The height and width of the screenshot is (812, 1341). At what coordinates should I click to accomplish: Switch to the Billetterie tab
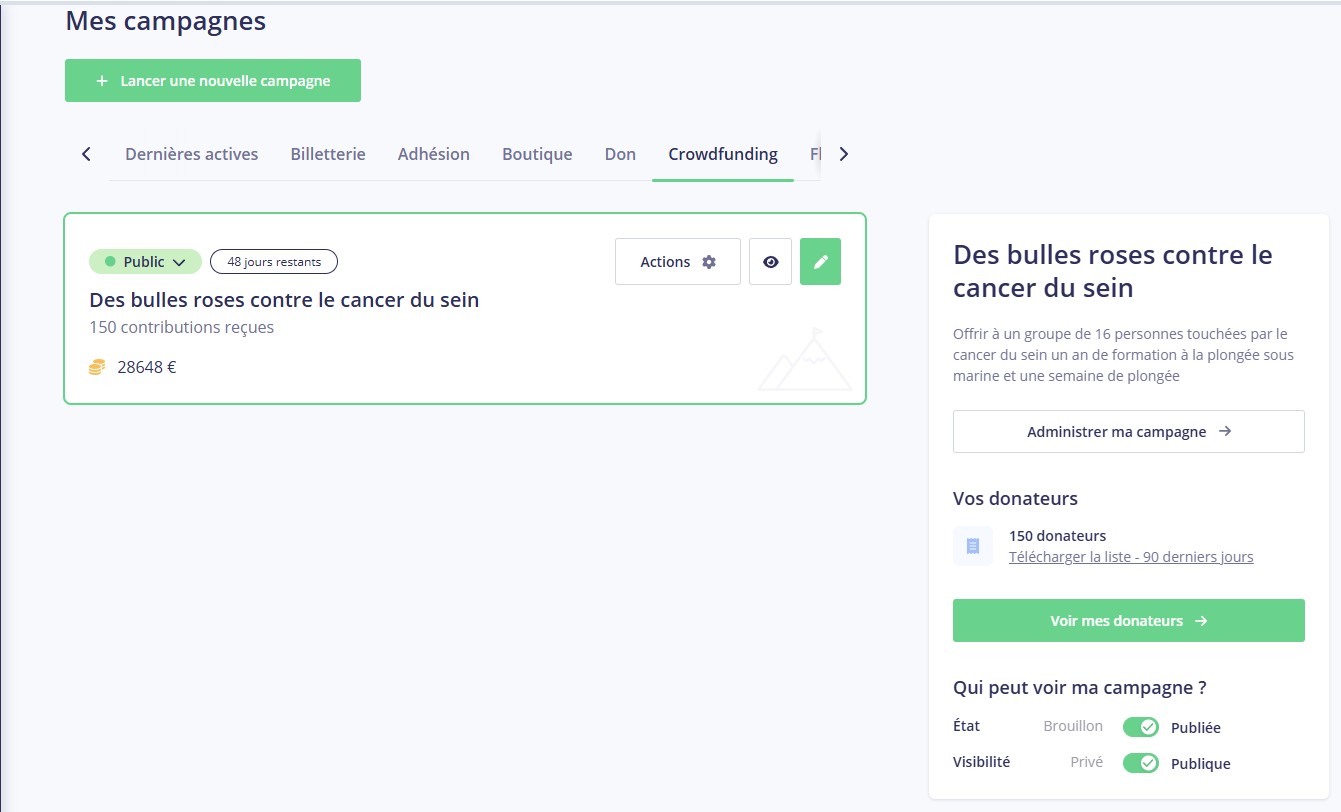tap(328, 154)
